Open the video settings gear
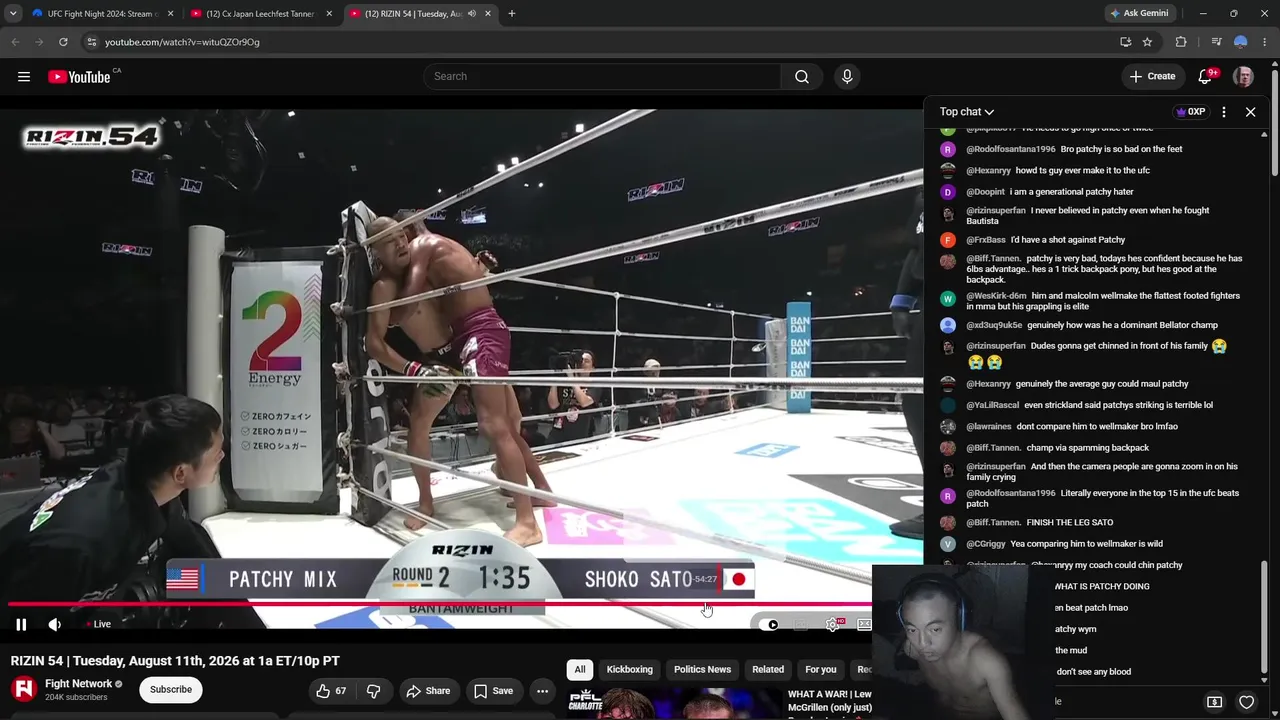 [833, 625]
